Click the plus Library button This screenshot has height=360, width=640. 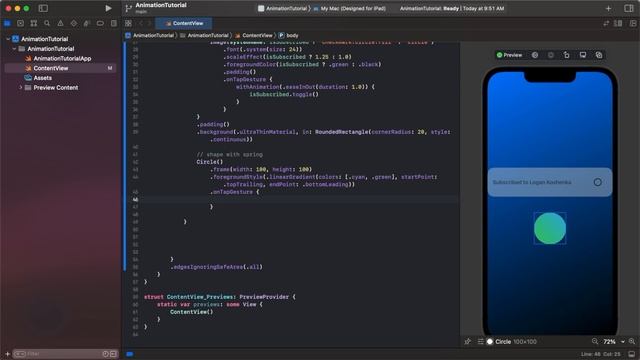click(x=608, y=8)
